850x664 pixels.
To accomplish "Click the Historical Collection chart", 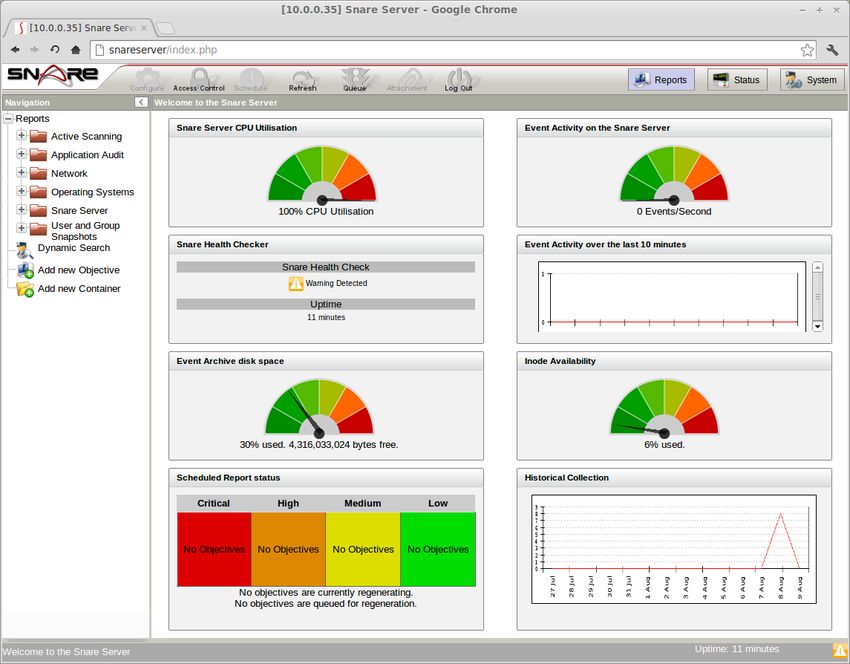I will (x=674, y=549).
